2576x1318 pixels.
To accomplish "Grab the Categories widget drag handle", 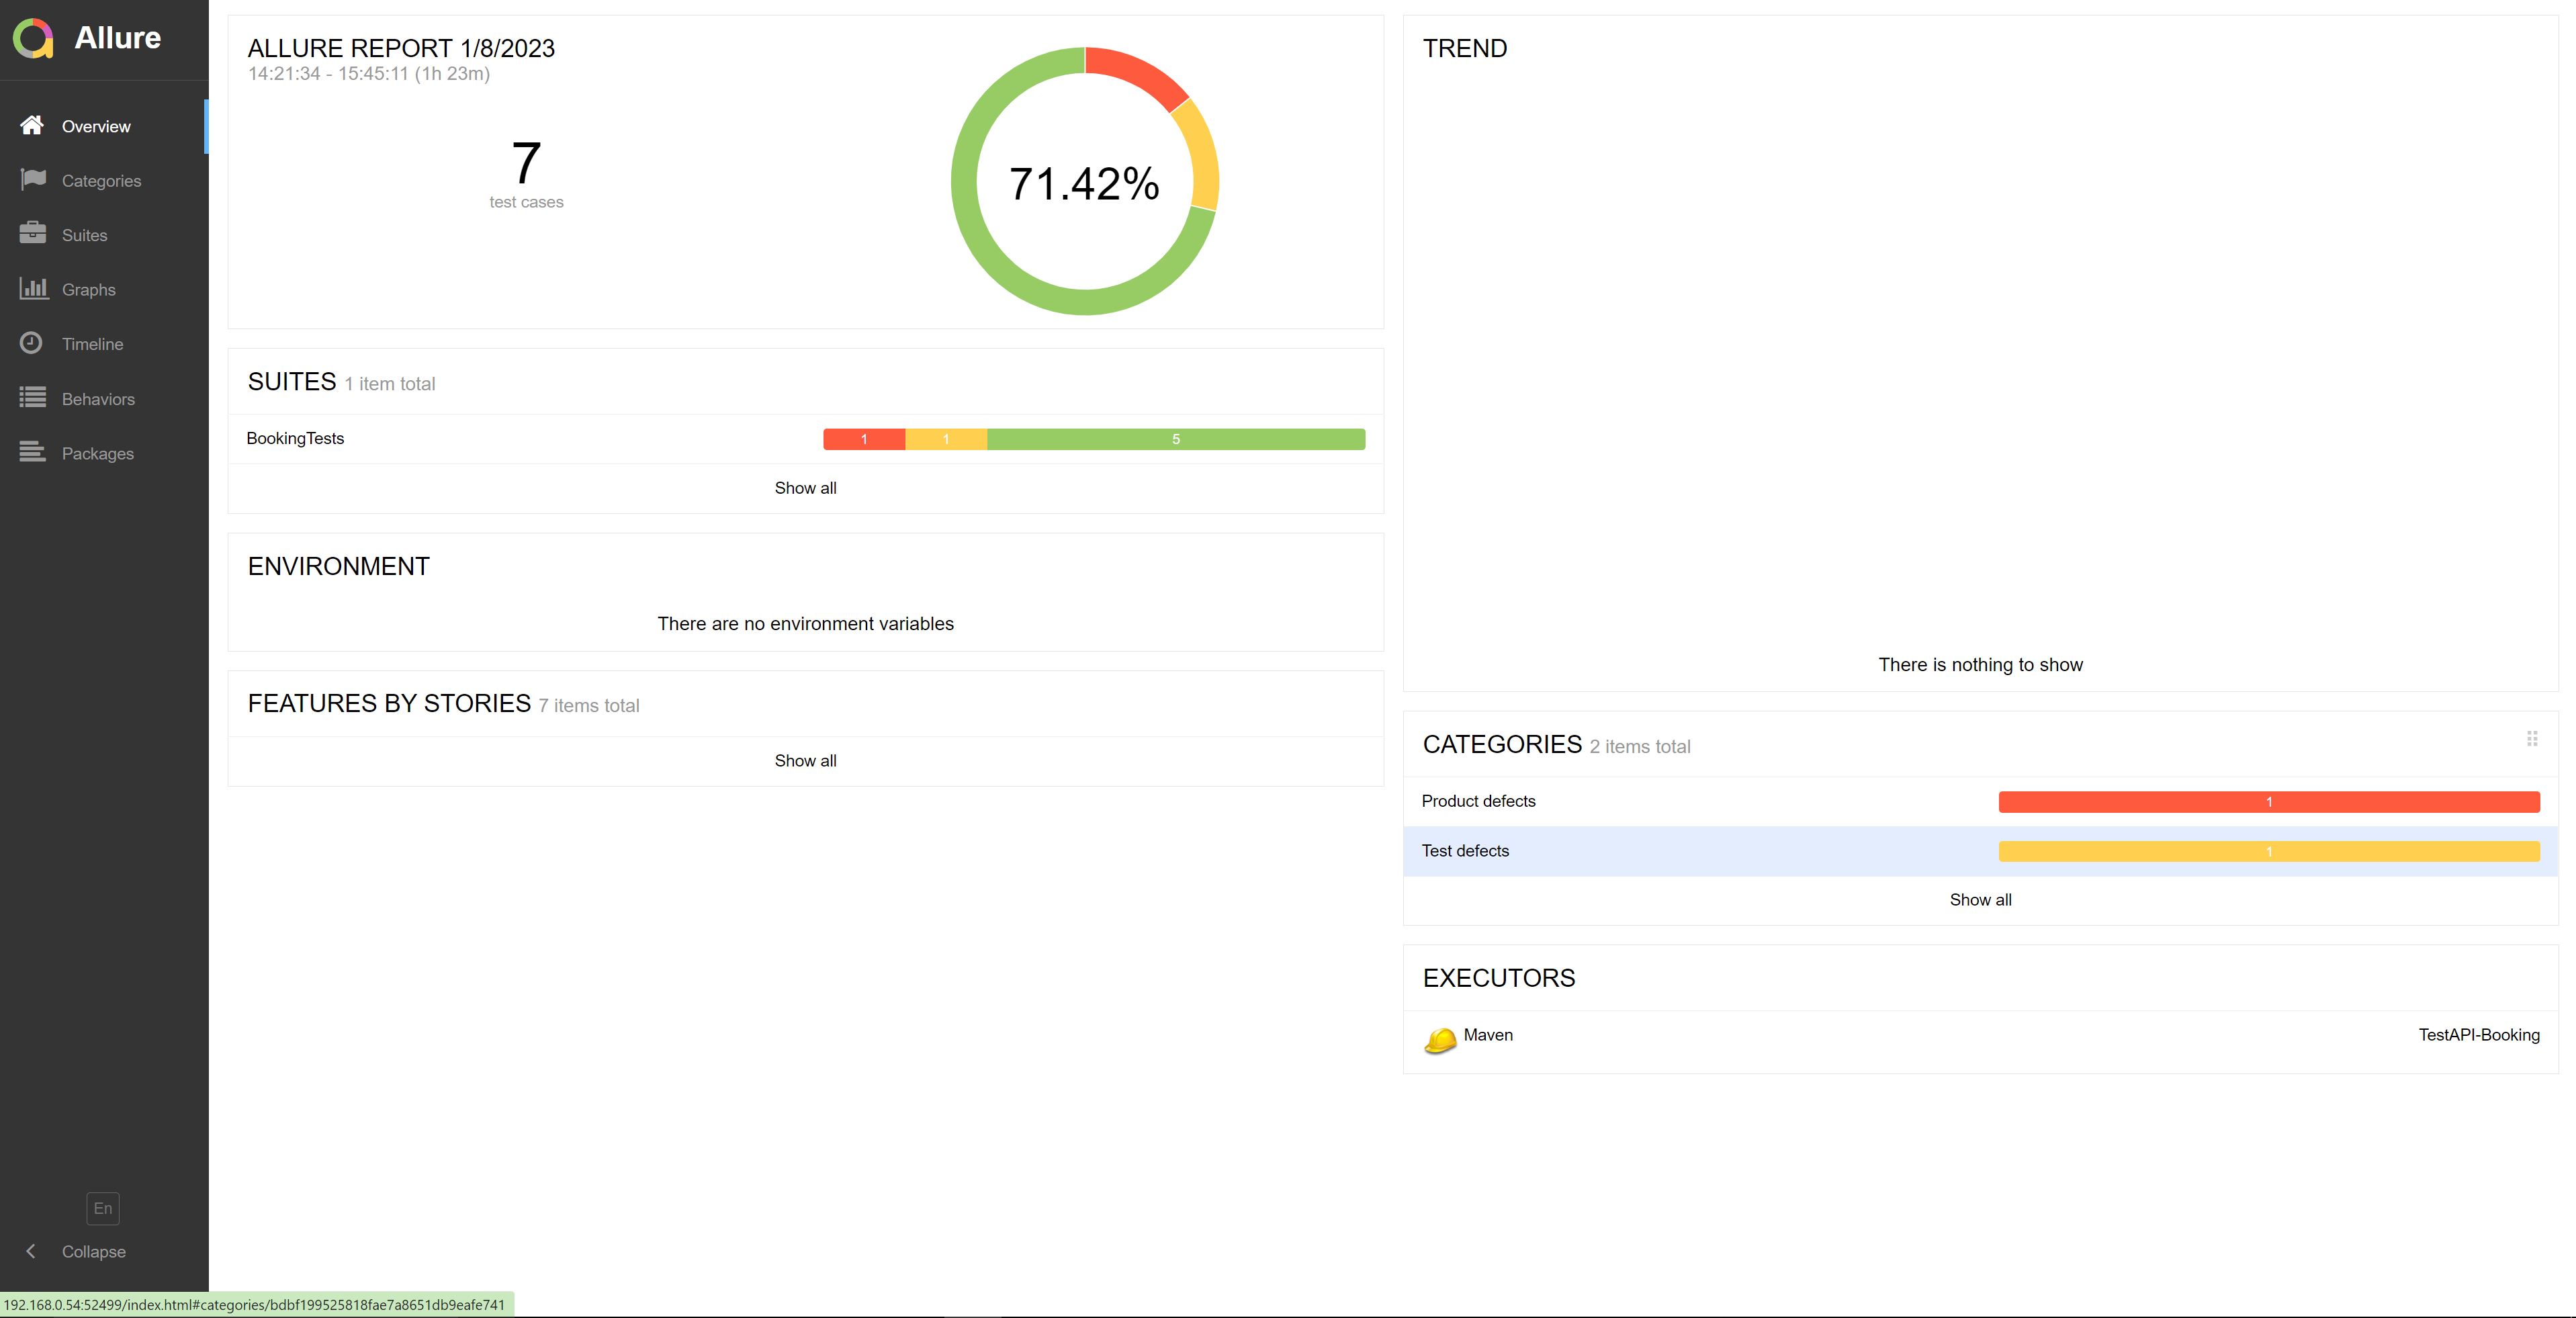I will click(2532, 739).
